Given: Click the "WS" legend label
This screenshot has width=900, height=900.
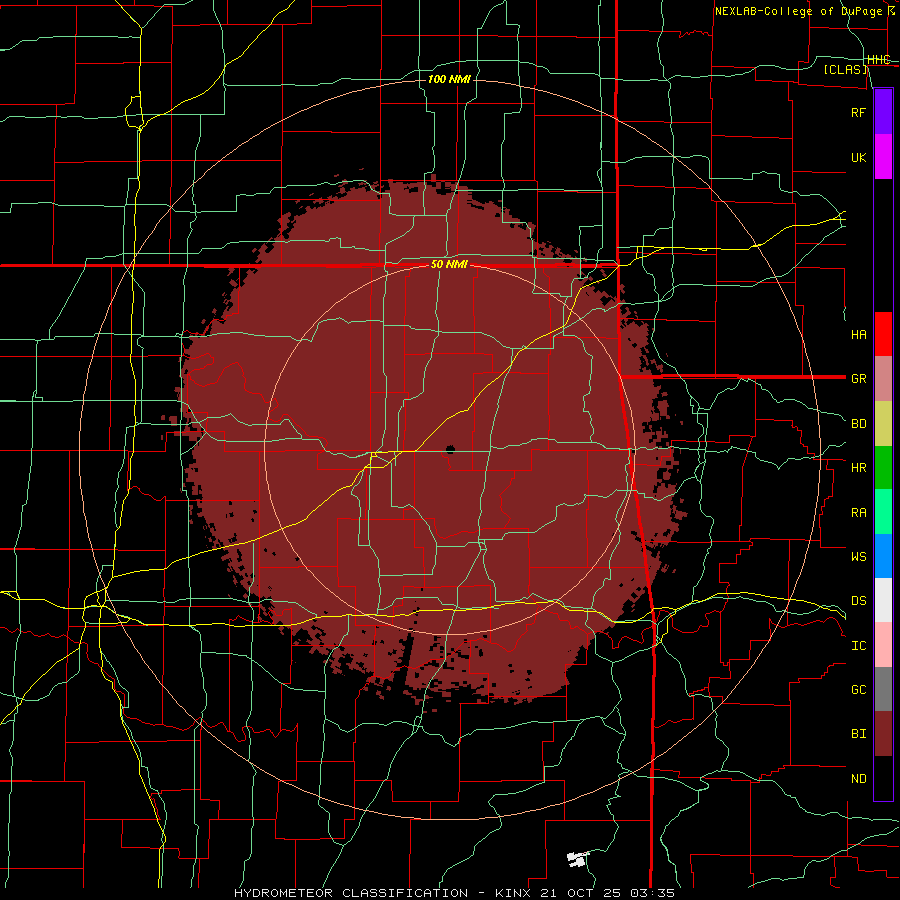Looking at the screenshot, I should point(858,556).
